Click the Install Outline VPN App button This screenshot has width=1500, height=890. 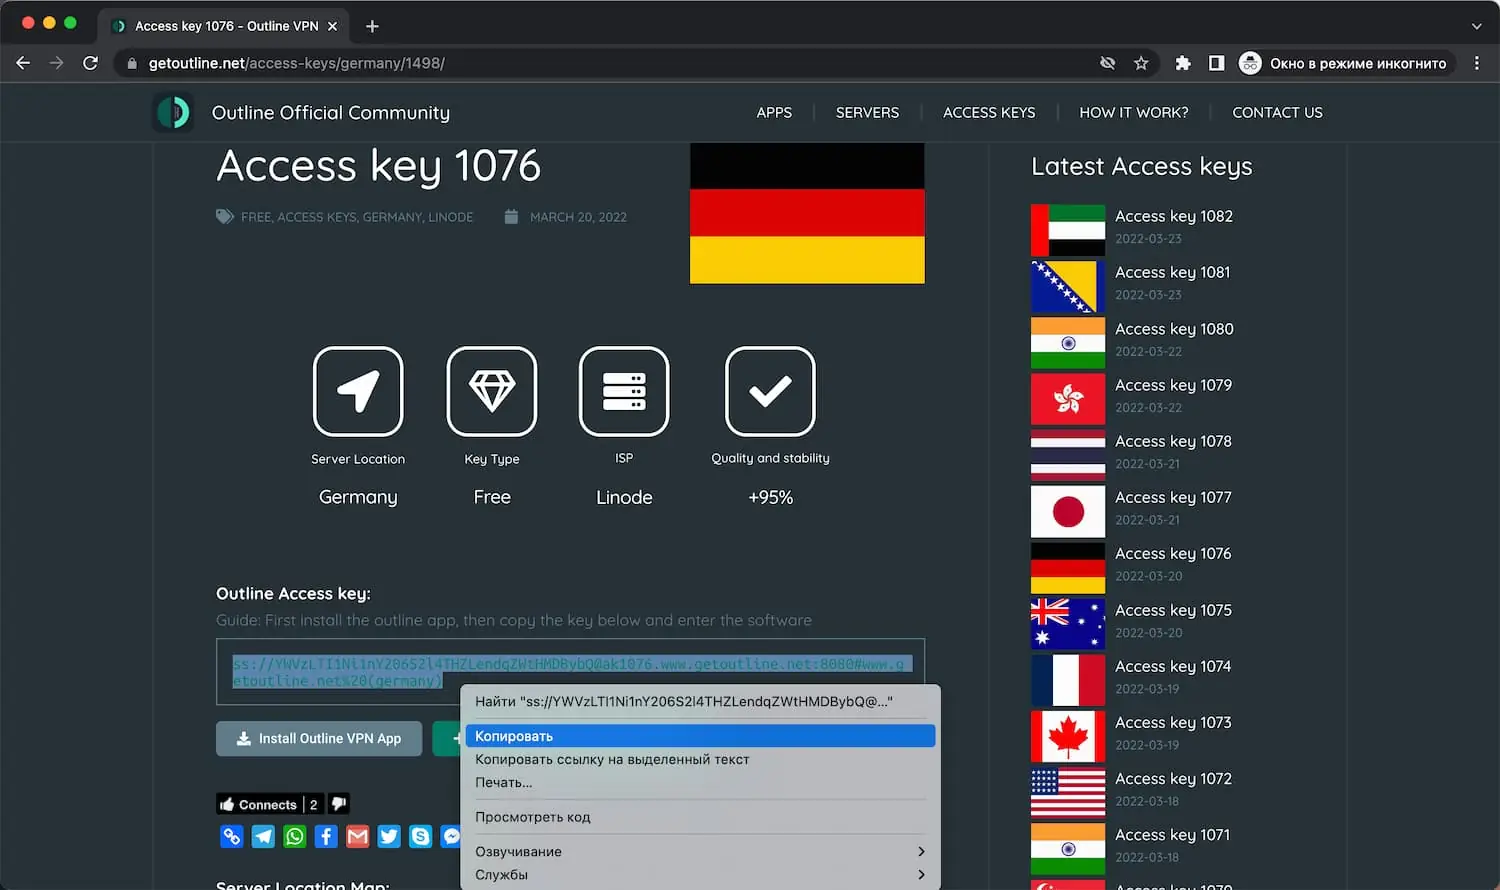[319, 739]
